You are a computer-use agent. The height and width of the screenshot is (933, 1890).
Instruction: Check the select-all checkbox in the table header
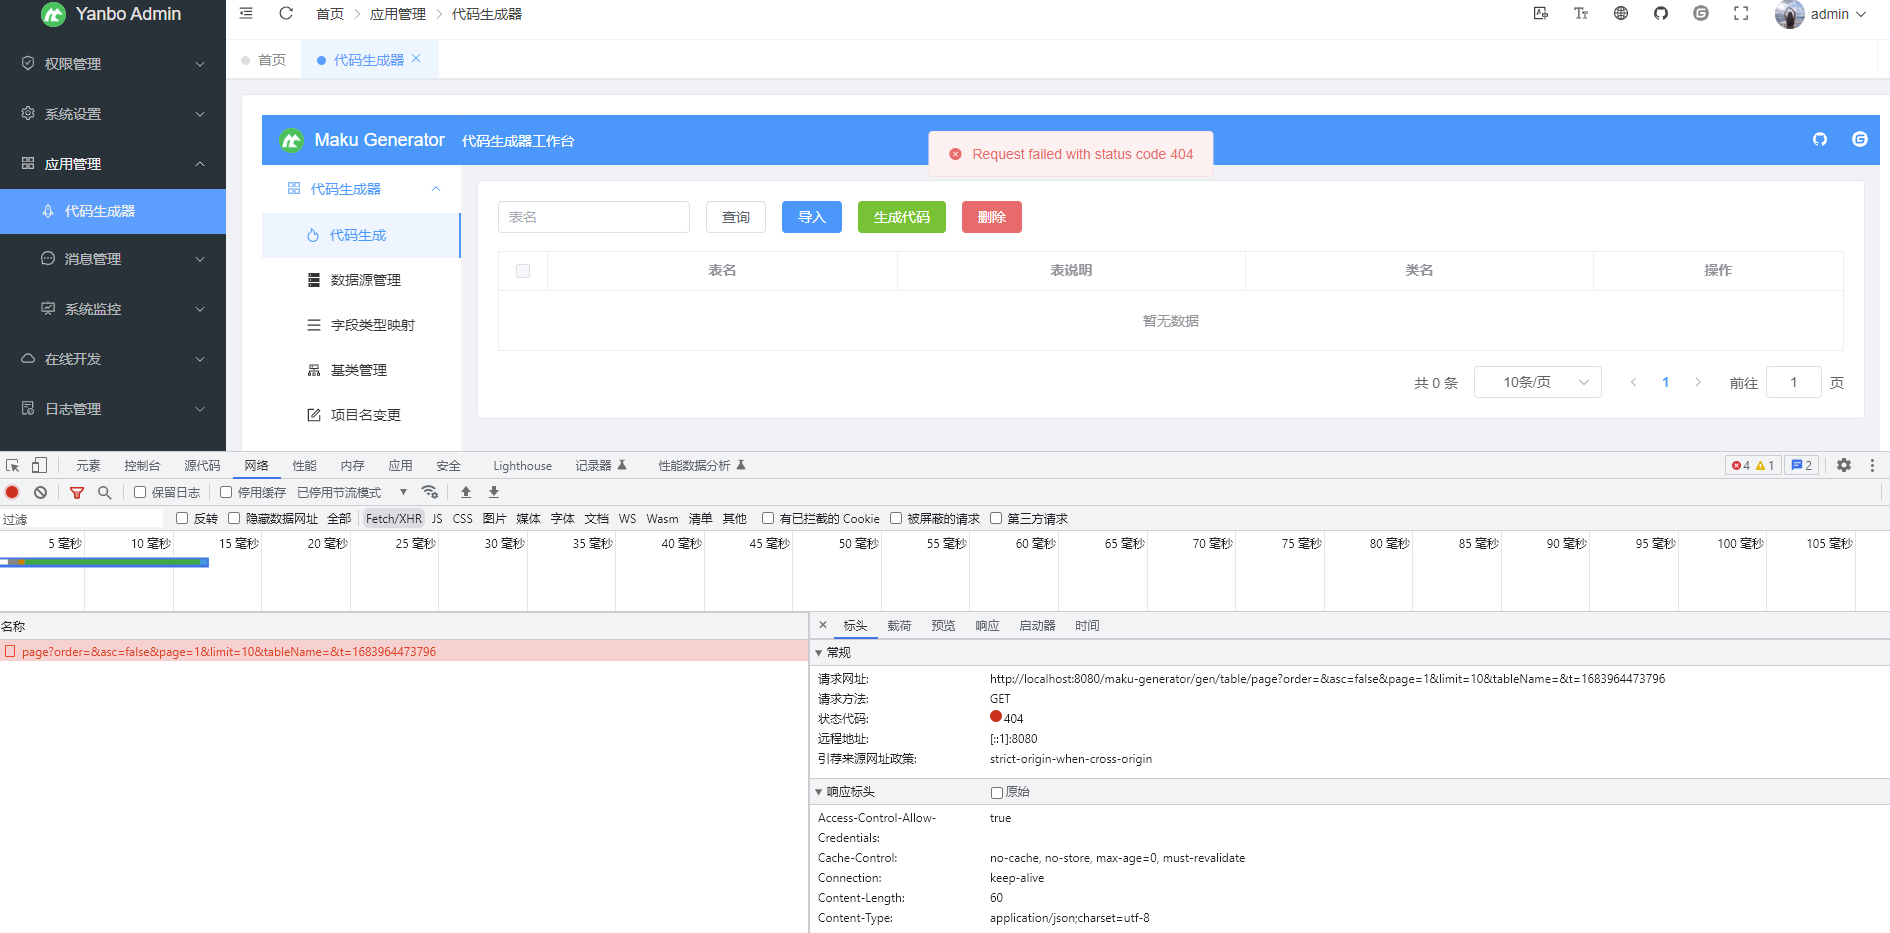pyautogui.click(x=523, y=271)
